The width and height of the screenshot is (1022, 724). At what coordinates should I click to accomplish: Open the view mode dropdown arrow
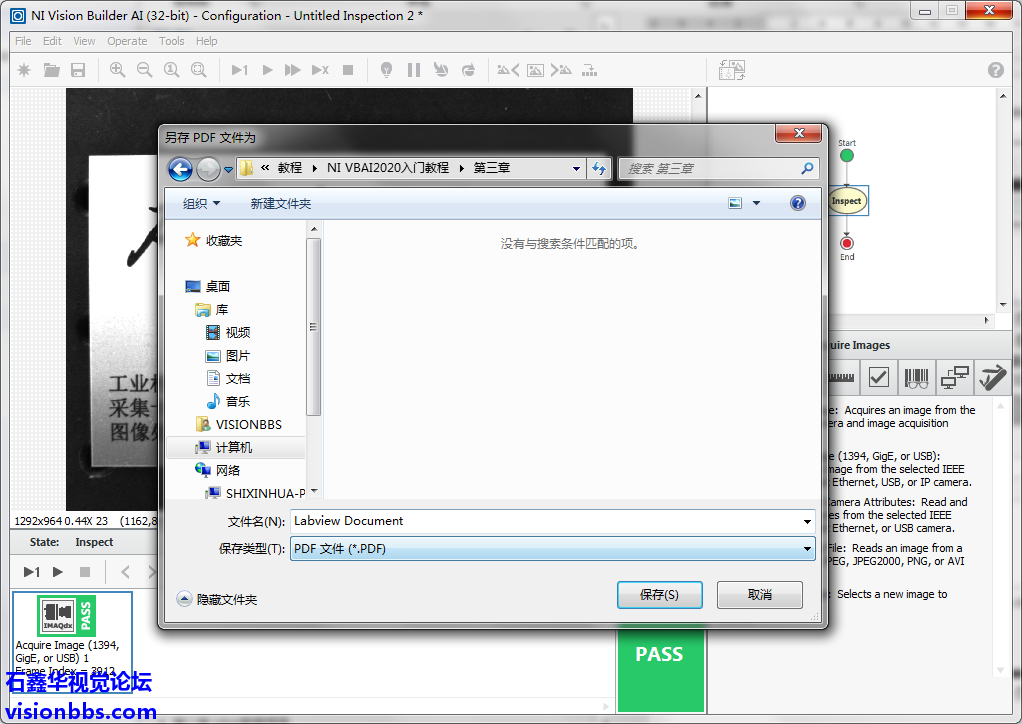pos(756,203)
